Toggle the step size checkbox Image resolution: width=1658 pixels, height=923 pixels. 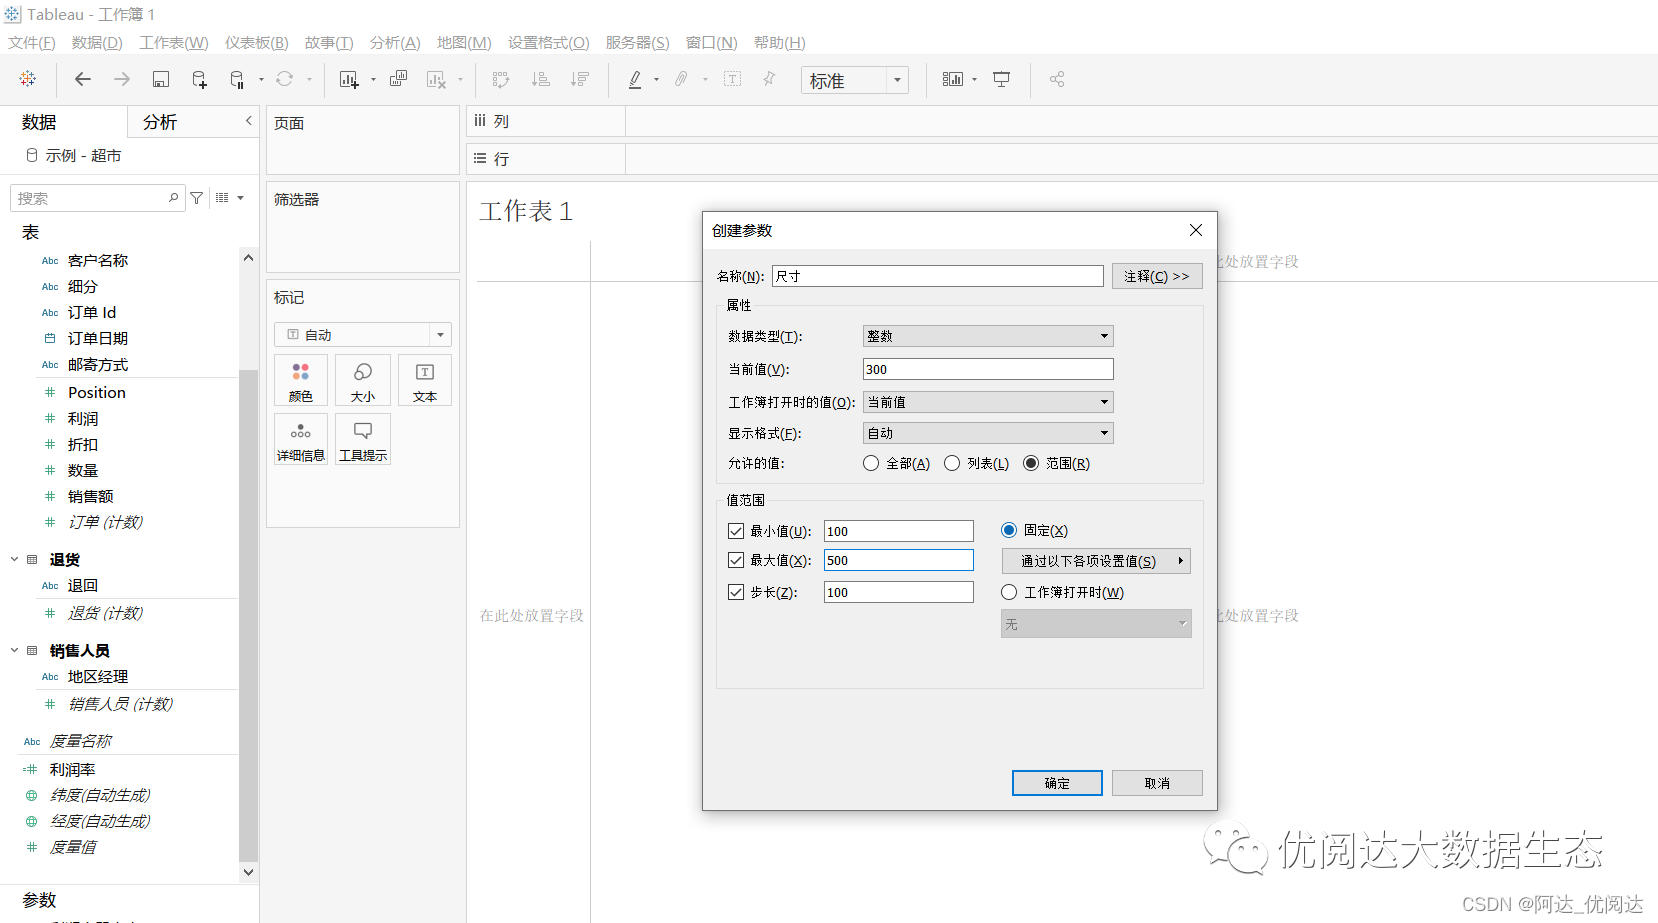click(736, 592)
